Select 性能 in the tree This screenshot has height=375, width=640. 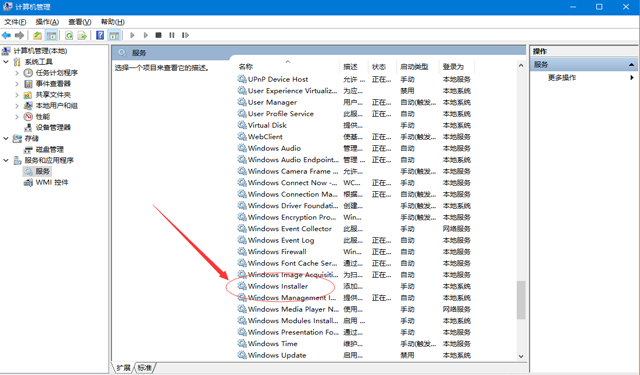click(43, 117)
